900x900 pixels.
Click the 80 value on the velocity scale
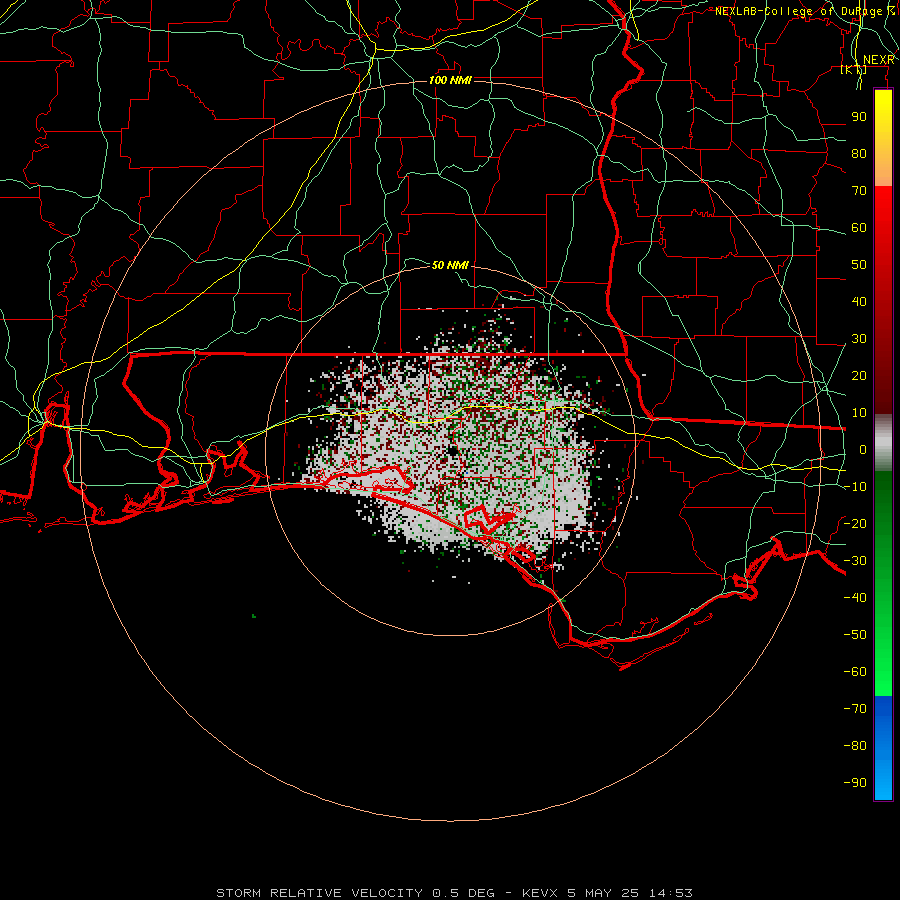[859, 154]
